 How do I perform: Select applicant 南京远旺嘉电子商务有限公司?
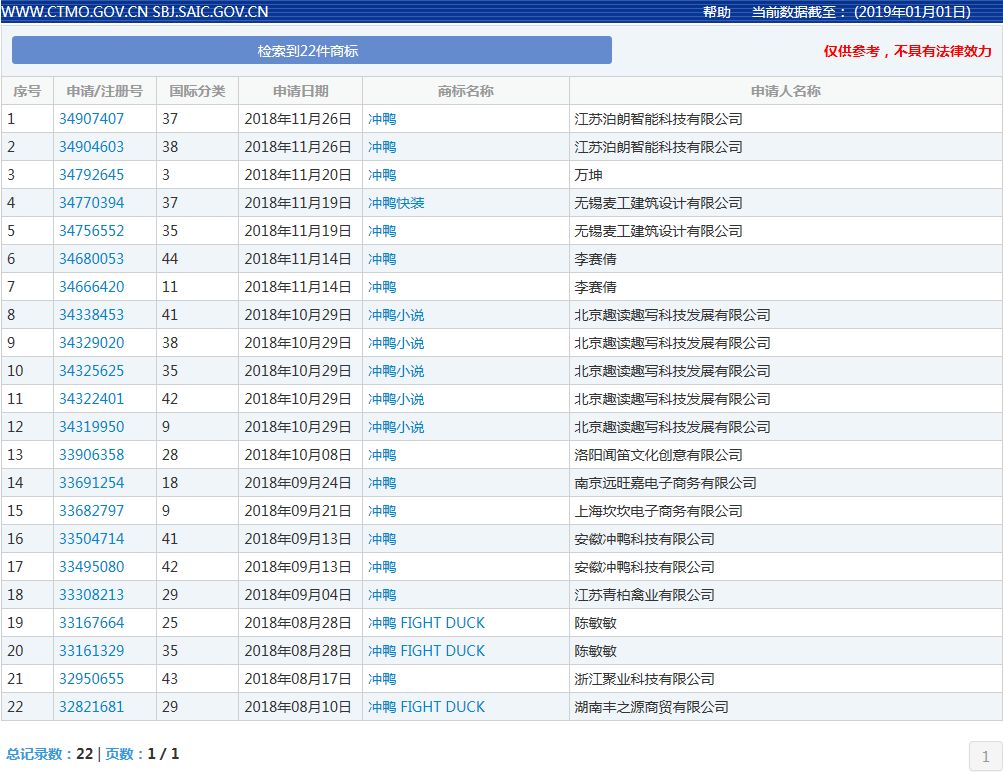tap(665, 483)
